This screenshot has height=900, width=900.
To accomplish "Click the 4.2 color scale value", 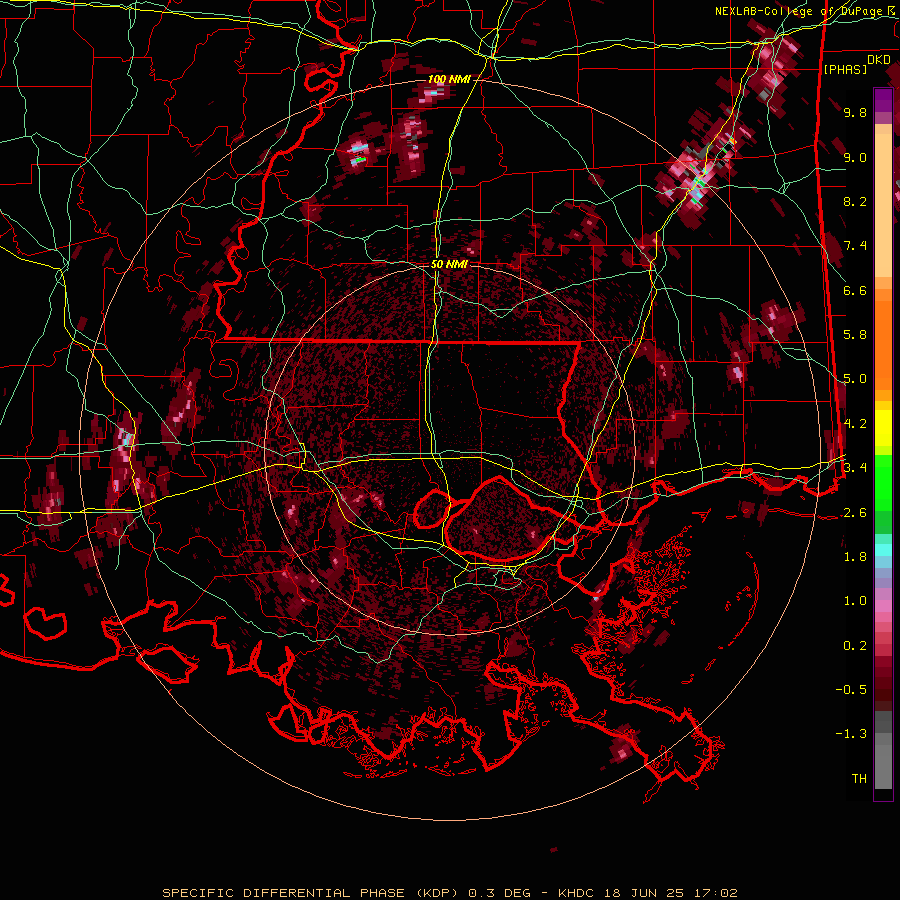I will [855, 424].
